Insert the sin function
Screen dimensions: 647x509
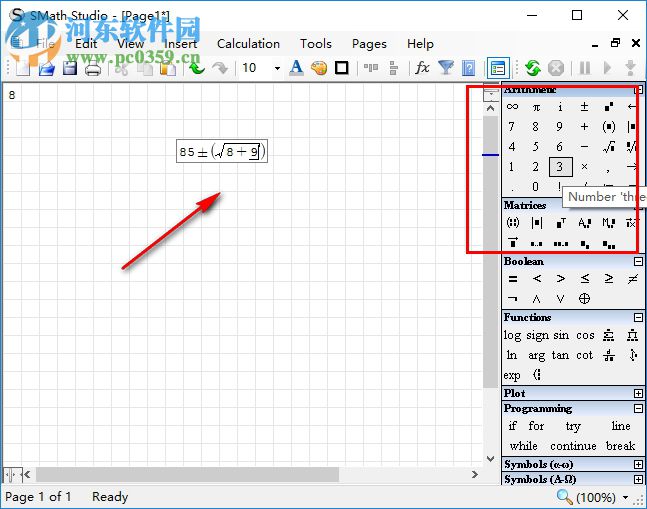(x=561, y=335)
